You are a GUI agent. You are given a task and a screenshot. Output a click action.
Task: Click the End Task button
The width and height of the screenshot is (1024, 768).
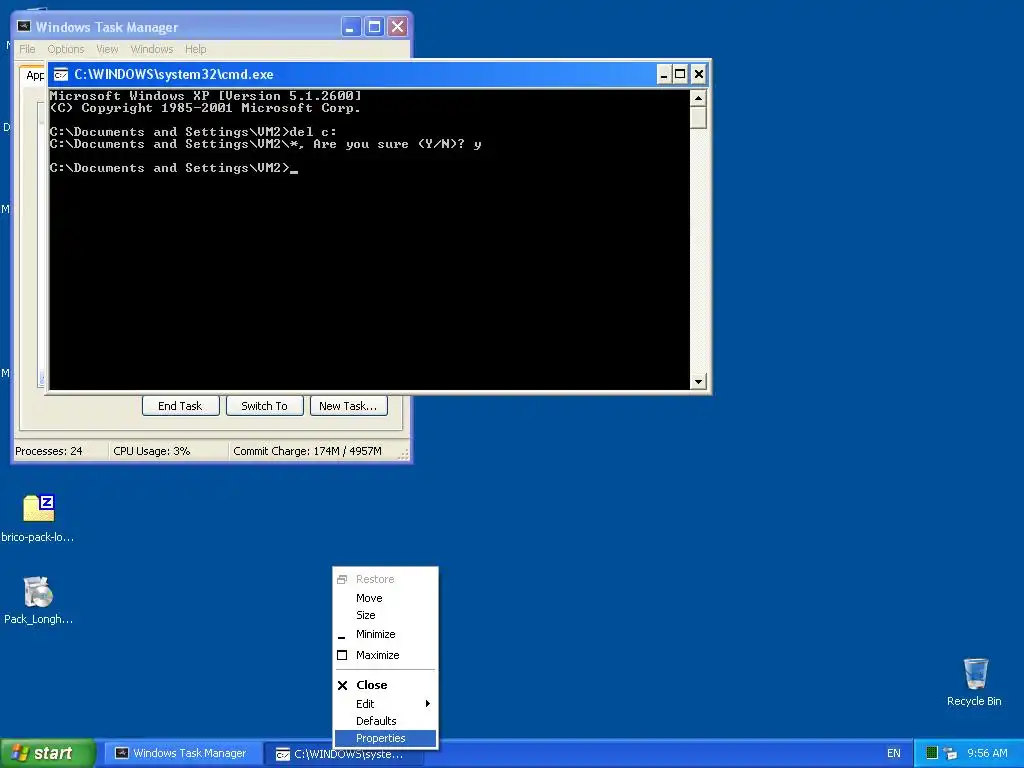(180, 406)
